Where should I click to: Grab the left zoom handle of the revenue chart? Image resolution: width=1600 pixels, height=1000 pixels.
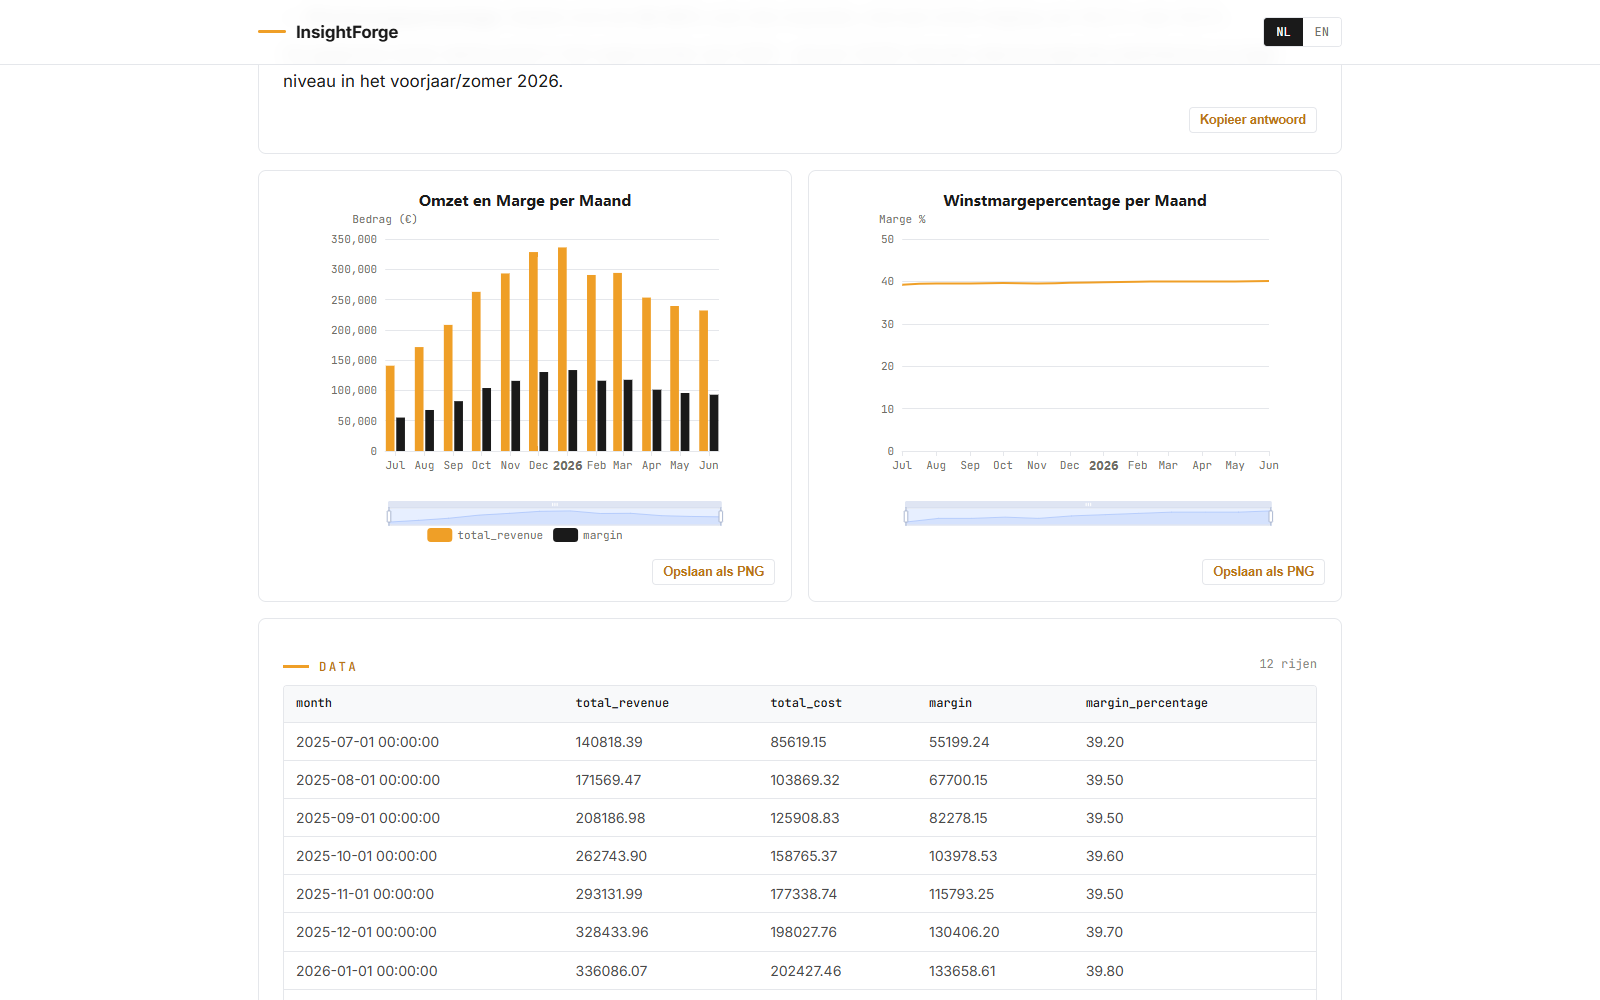point(389,516)
